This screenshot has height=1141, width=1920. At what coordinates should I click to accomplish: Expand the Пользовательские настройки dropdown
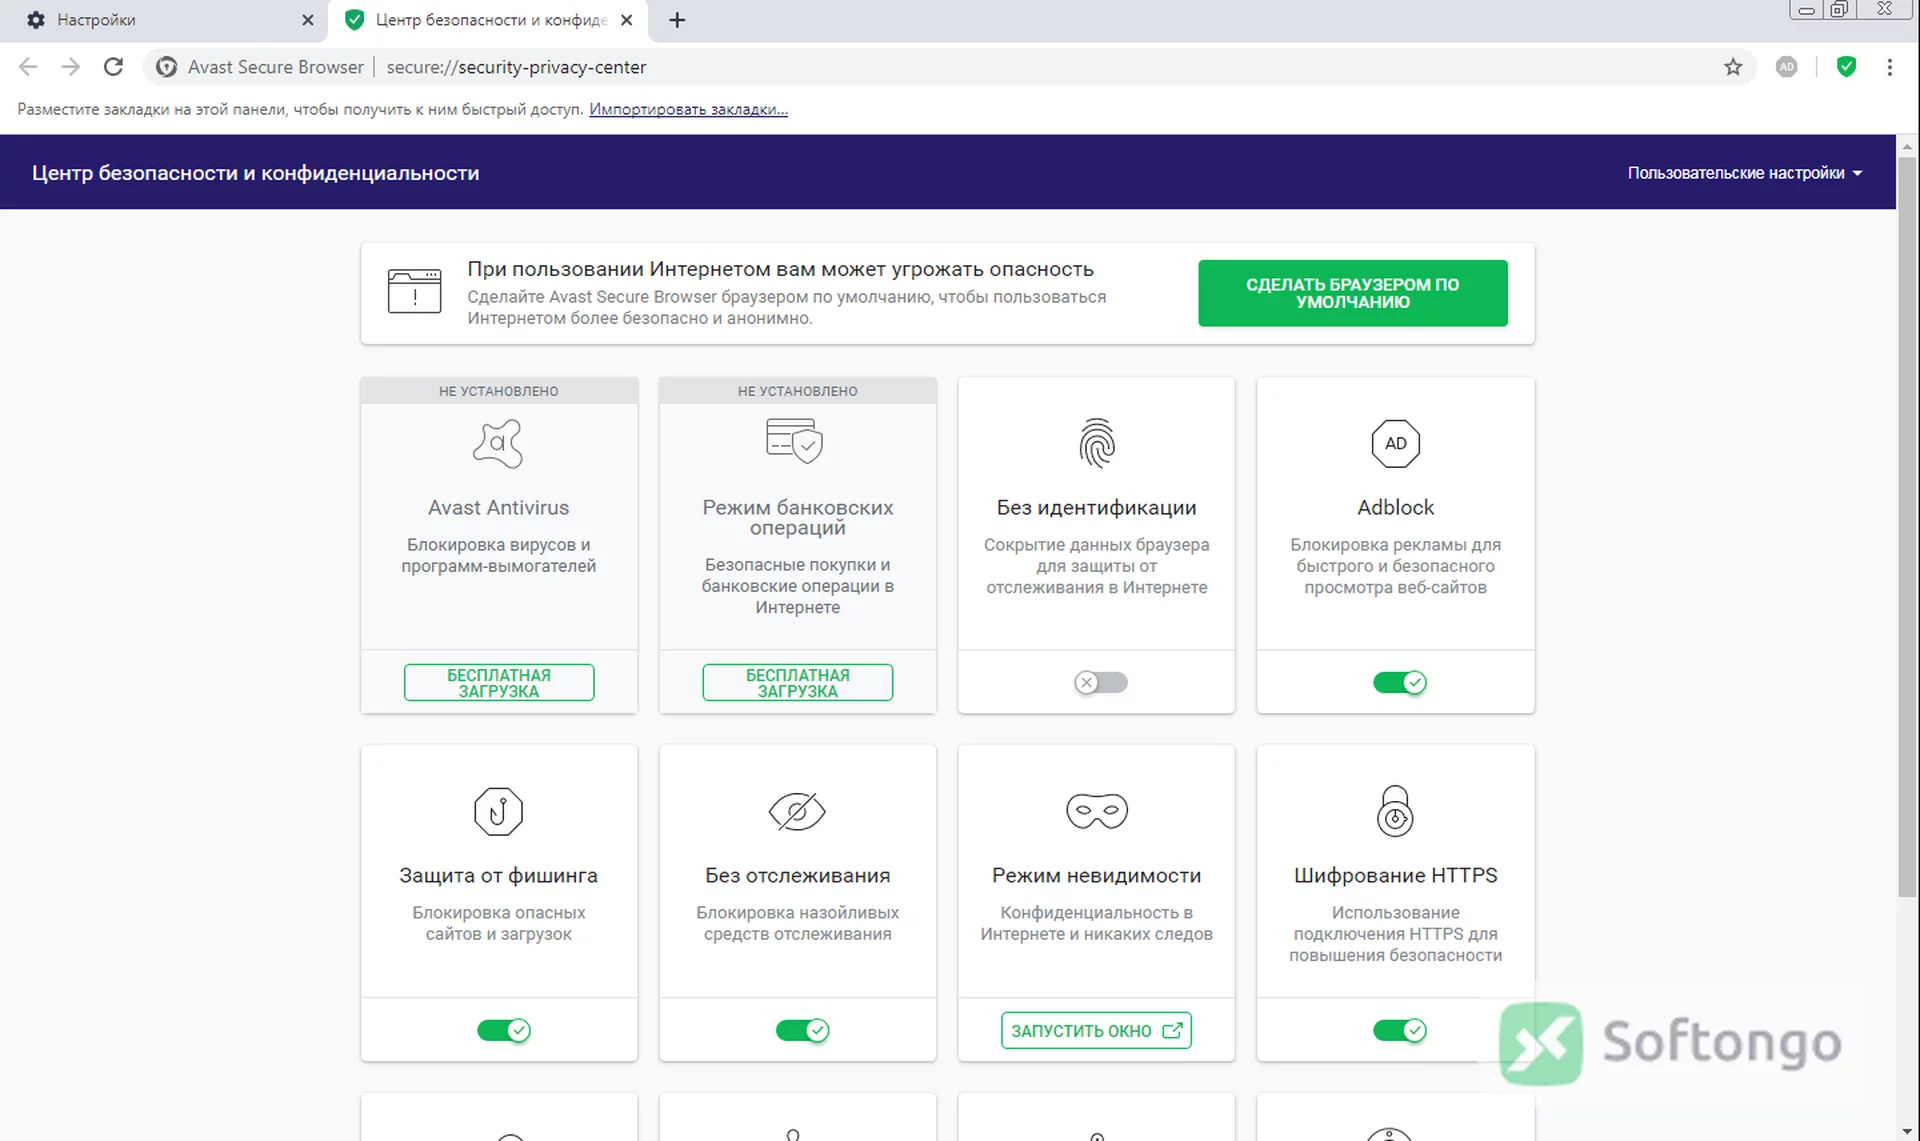[1744, 173]
